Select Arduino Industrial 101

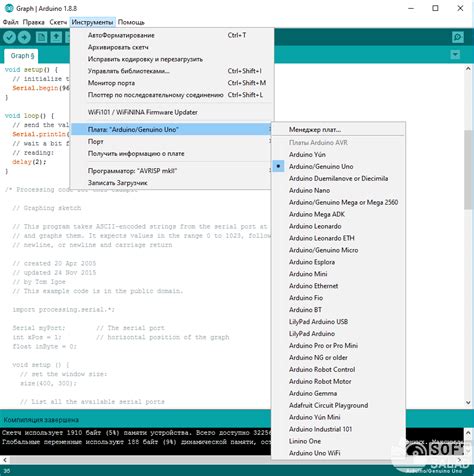(x=339, y=429)
